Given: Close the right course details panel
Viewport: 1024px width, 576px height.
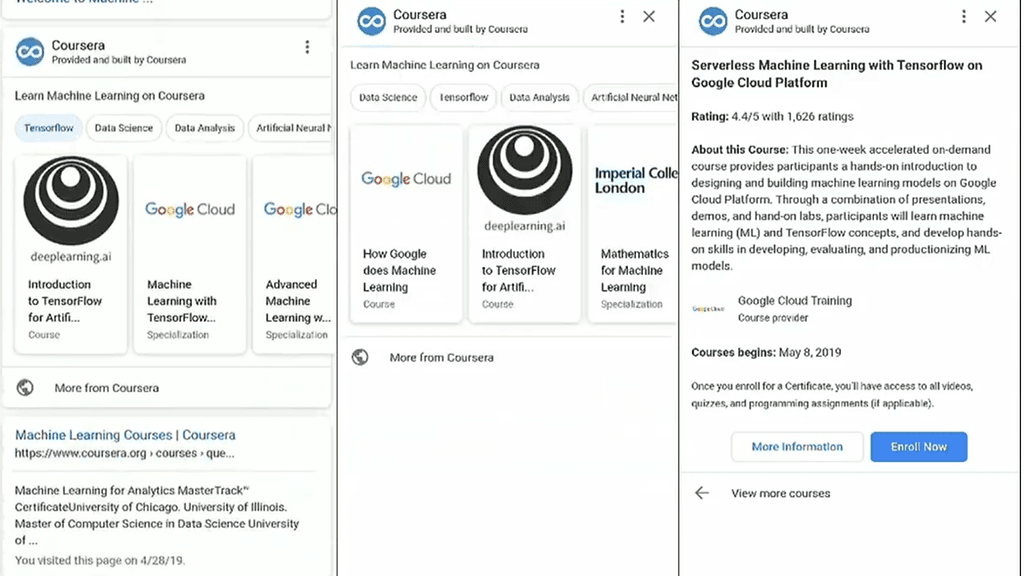Looking at the screenshot, I should point(990,17).
